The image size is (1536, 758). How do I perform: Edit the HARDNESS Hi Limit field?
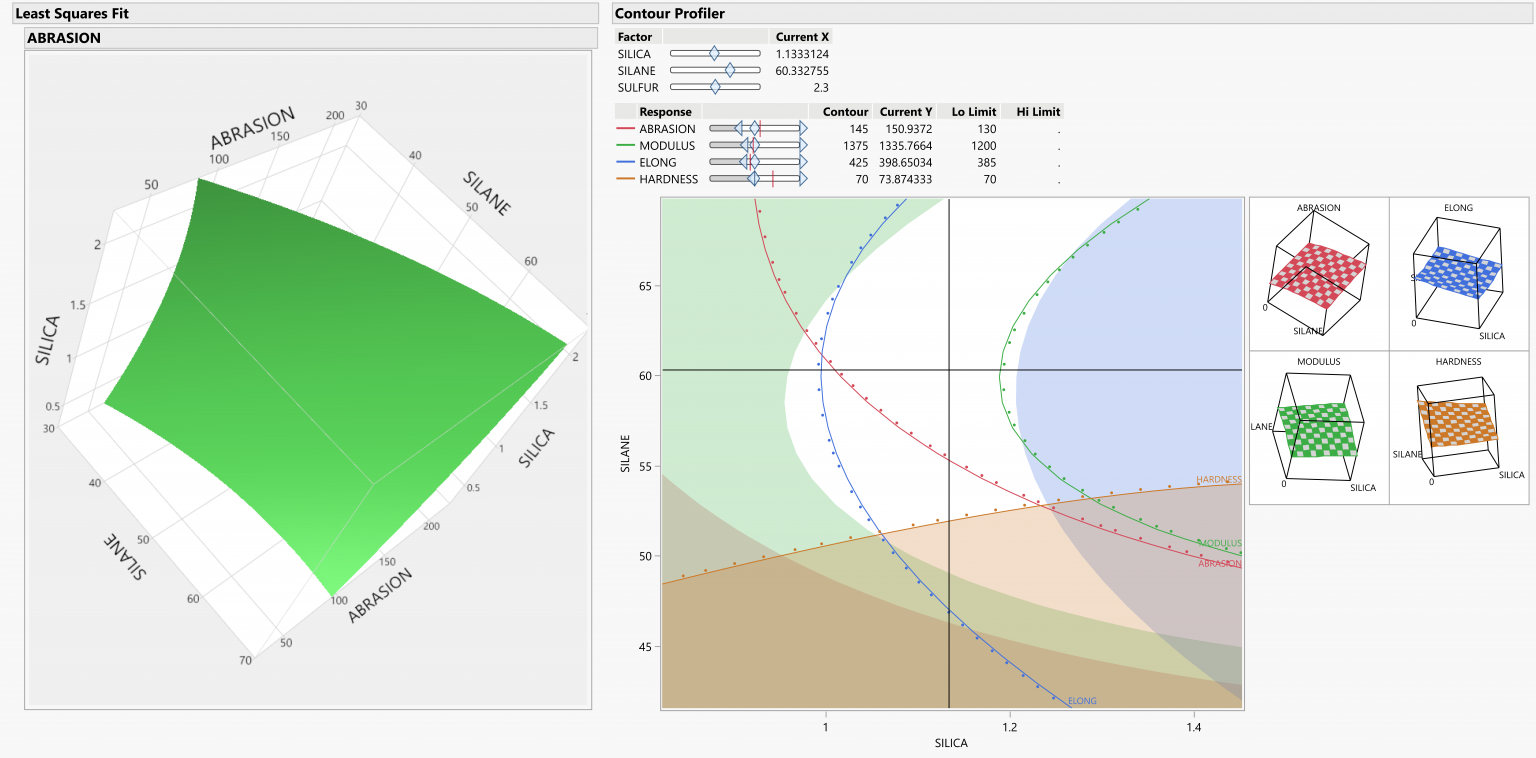tap(1056, 178)
